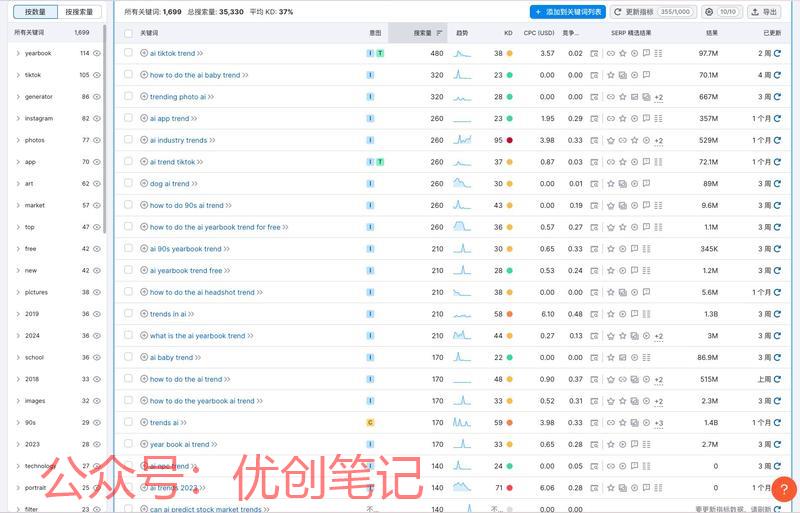This screenshot has height=513, width=800.
Task: Open column settings gear 10/10
Action: 721,12
